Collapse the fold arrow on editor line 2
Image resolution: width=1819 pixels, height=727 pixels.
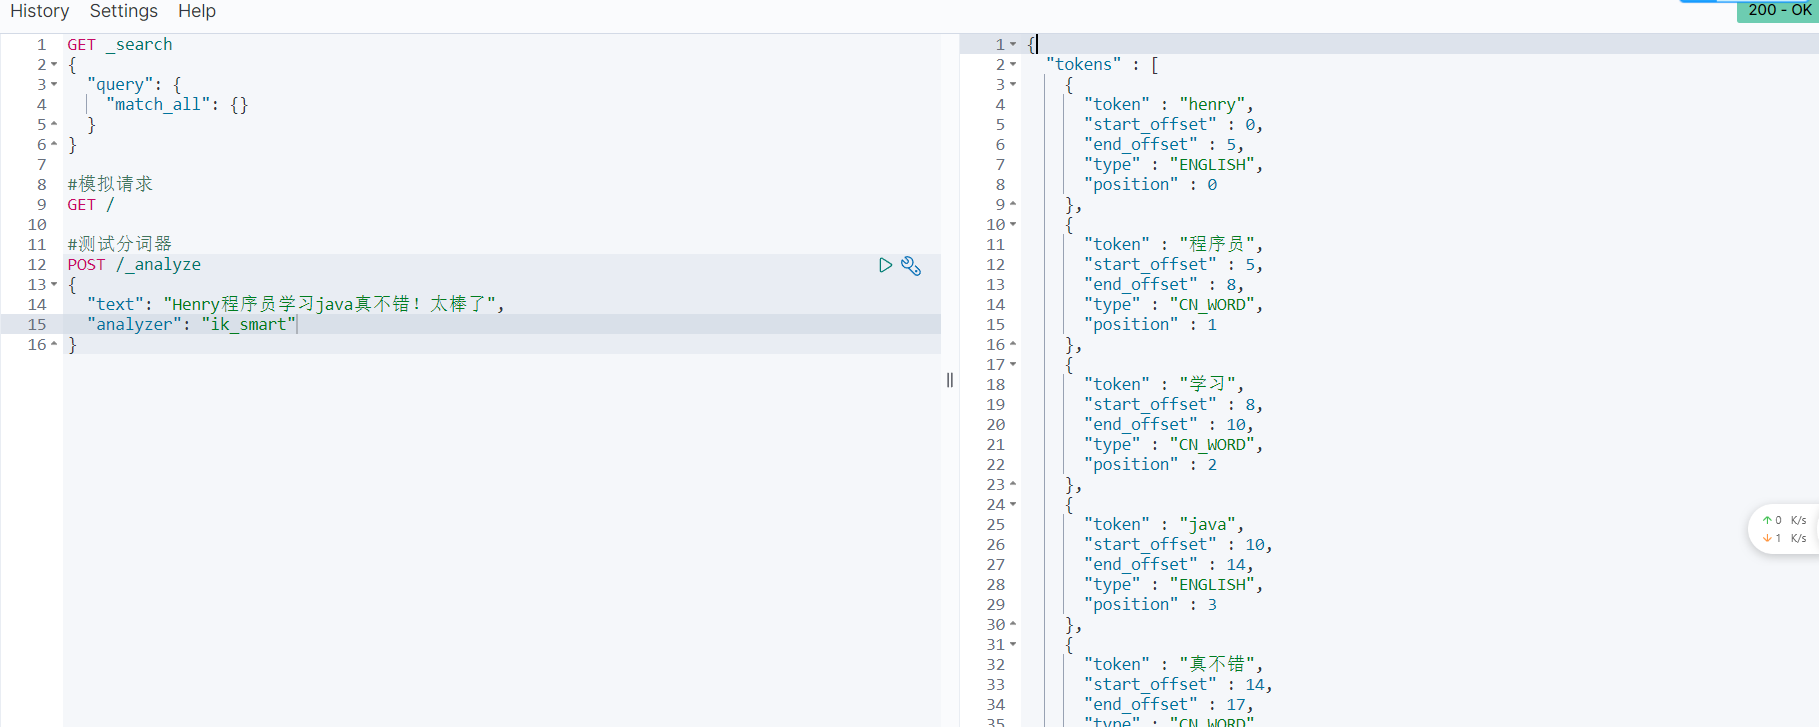pyautogui.click(x=54, y=65)
